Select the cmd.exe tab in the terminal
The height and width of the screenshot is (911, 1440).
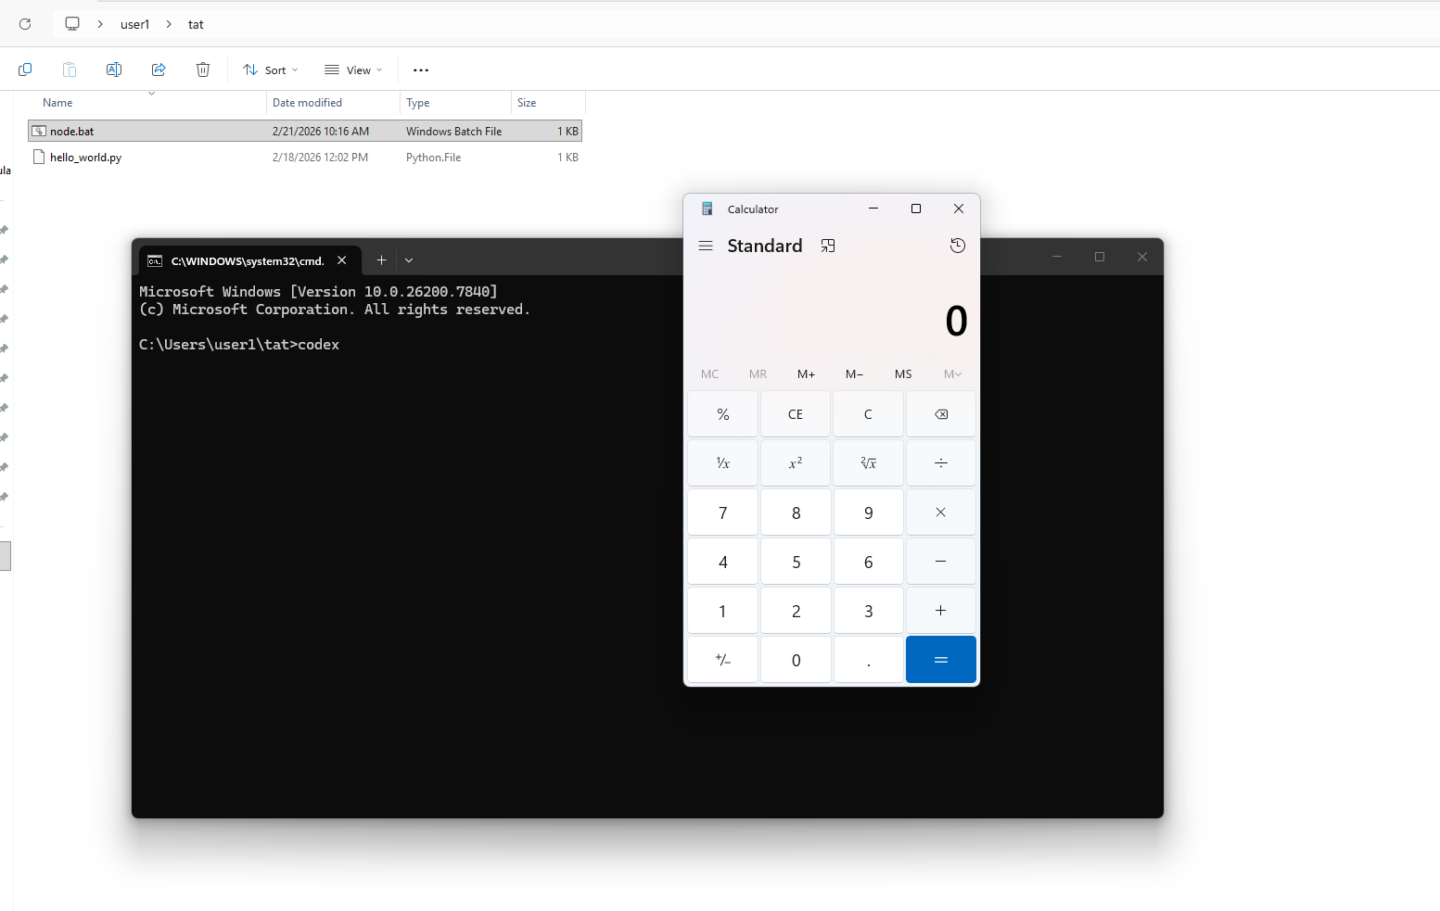point(248,260)
